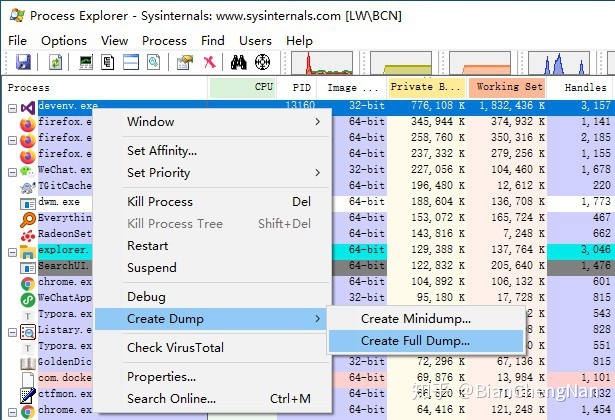Click the RadeonSet process icon

[28, 236]
